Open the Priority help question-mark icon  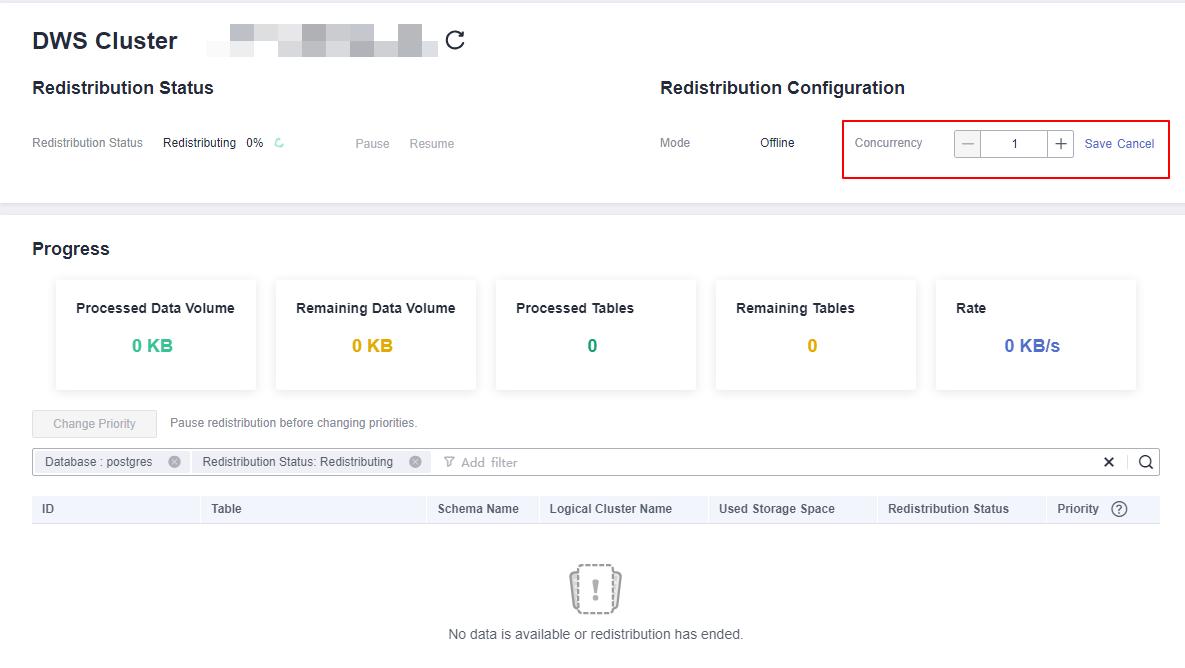pyautogui.click(x=1119, y=509)
